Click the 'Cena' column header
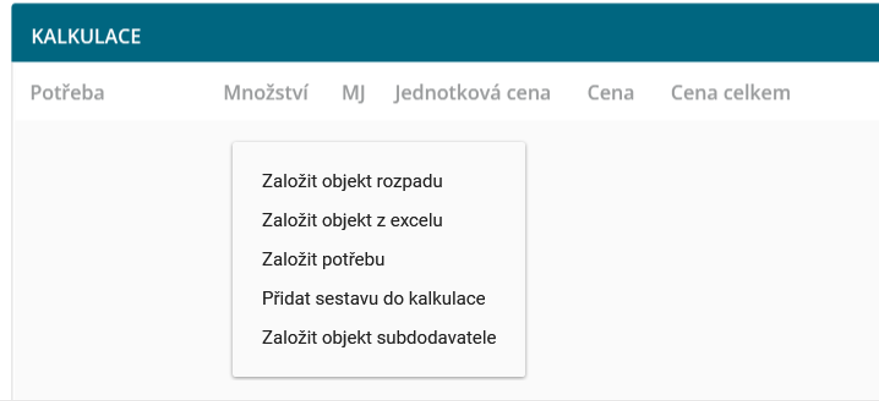The height and width of the screenshot is (401, 879). tap(611, 93)
